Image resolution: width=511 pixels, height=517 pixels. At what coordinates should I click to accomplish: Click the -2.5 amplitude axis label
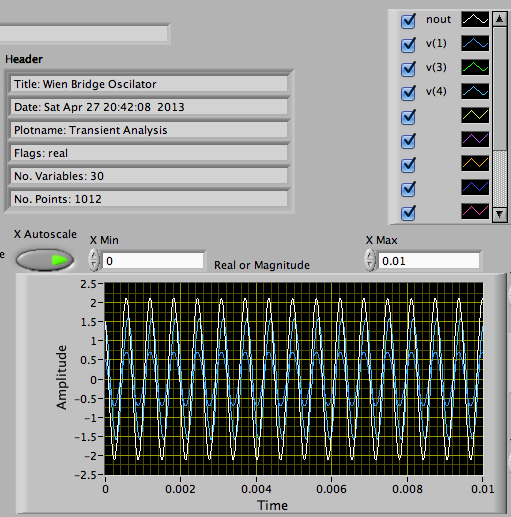[x=85, y=475]
